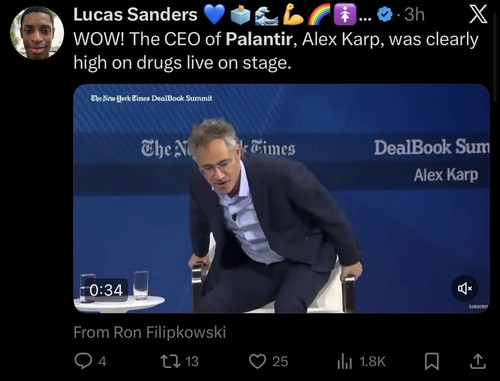The height and width of the screenshot is (381, 500).
Task: Click the 0:34 video duration badge
Action: pyautogui.click(x=106, y=290)
